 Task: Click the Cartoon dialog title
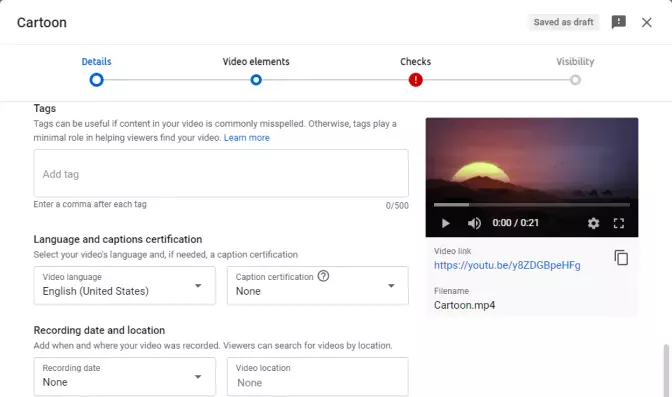(x=42, y=22)
